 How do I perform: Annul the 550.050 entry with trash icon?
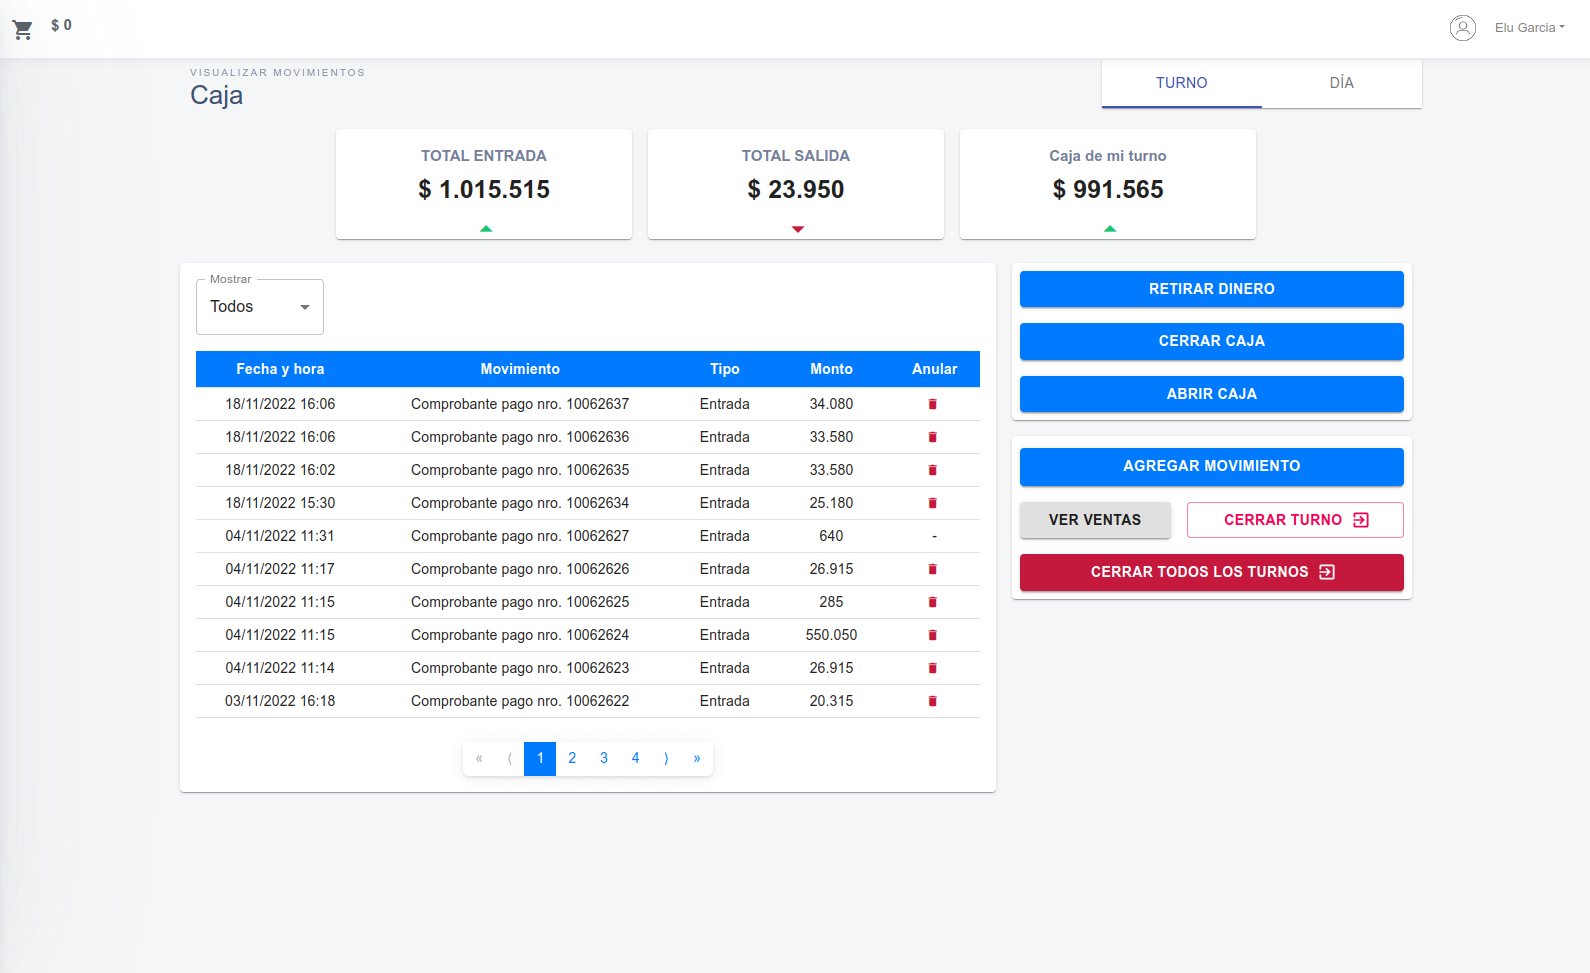point(932,635)
